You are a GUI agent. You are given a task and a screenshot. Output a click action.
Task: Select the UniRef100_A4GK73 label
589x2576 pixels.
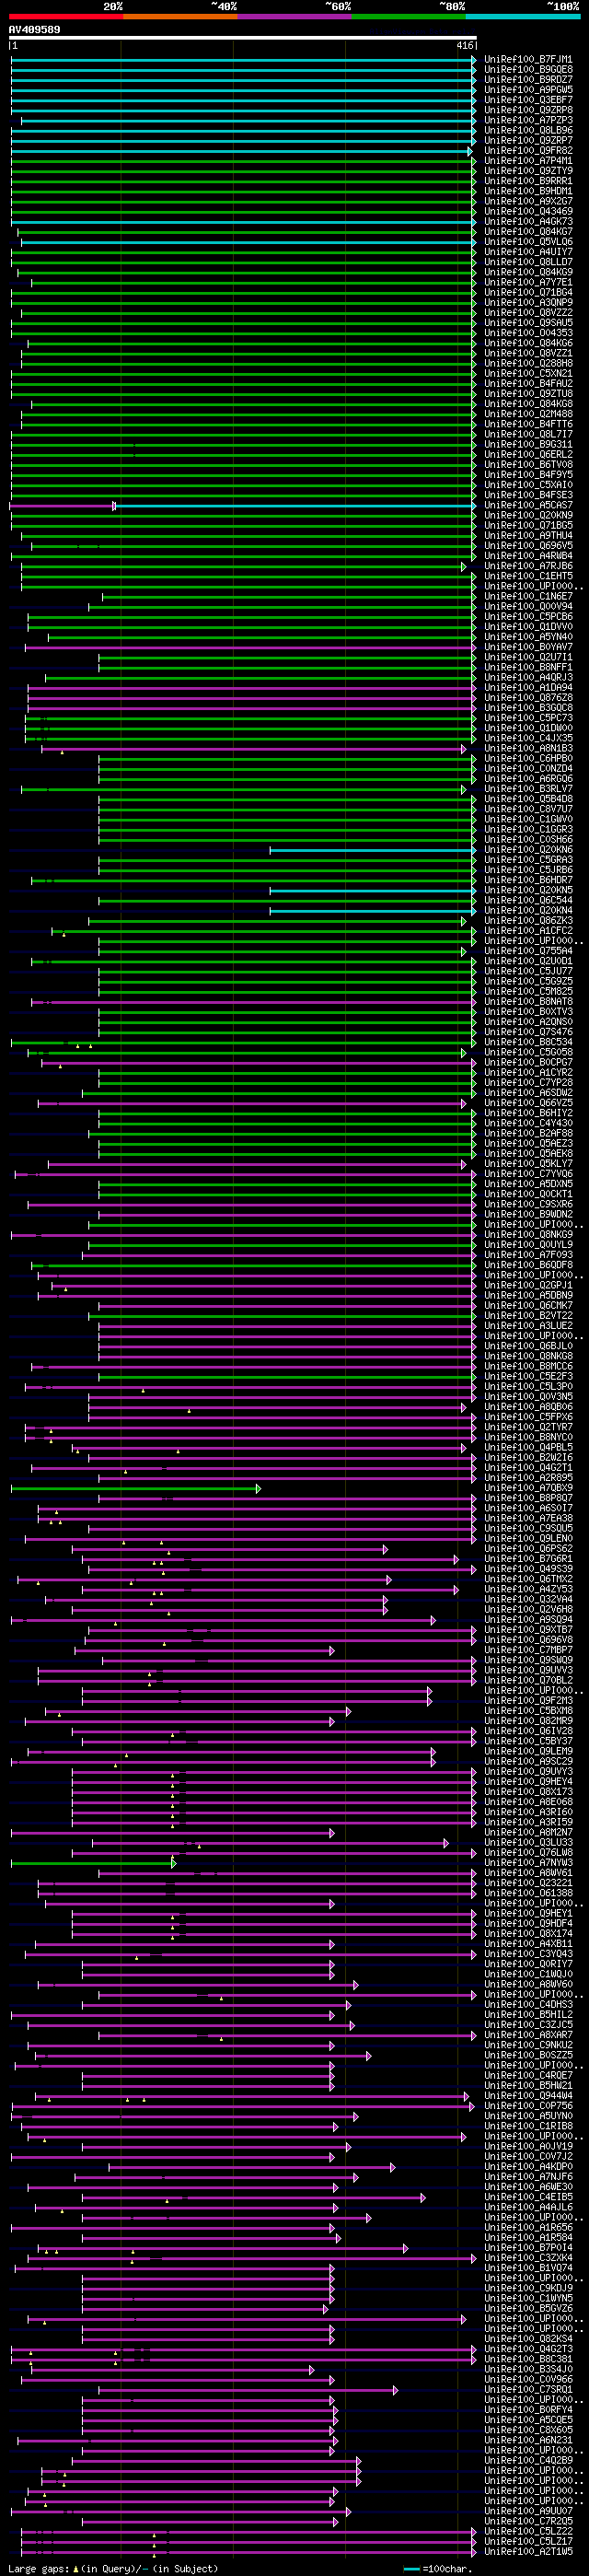point(529,222)
